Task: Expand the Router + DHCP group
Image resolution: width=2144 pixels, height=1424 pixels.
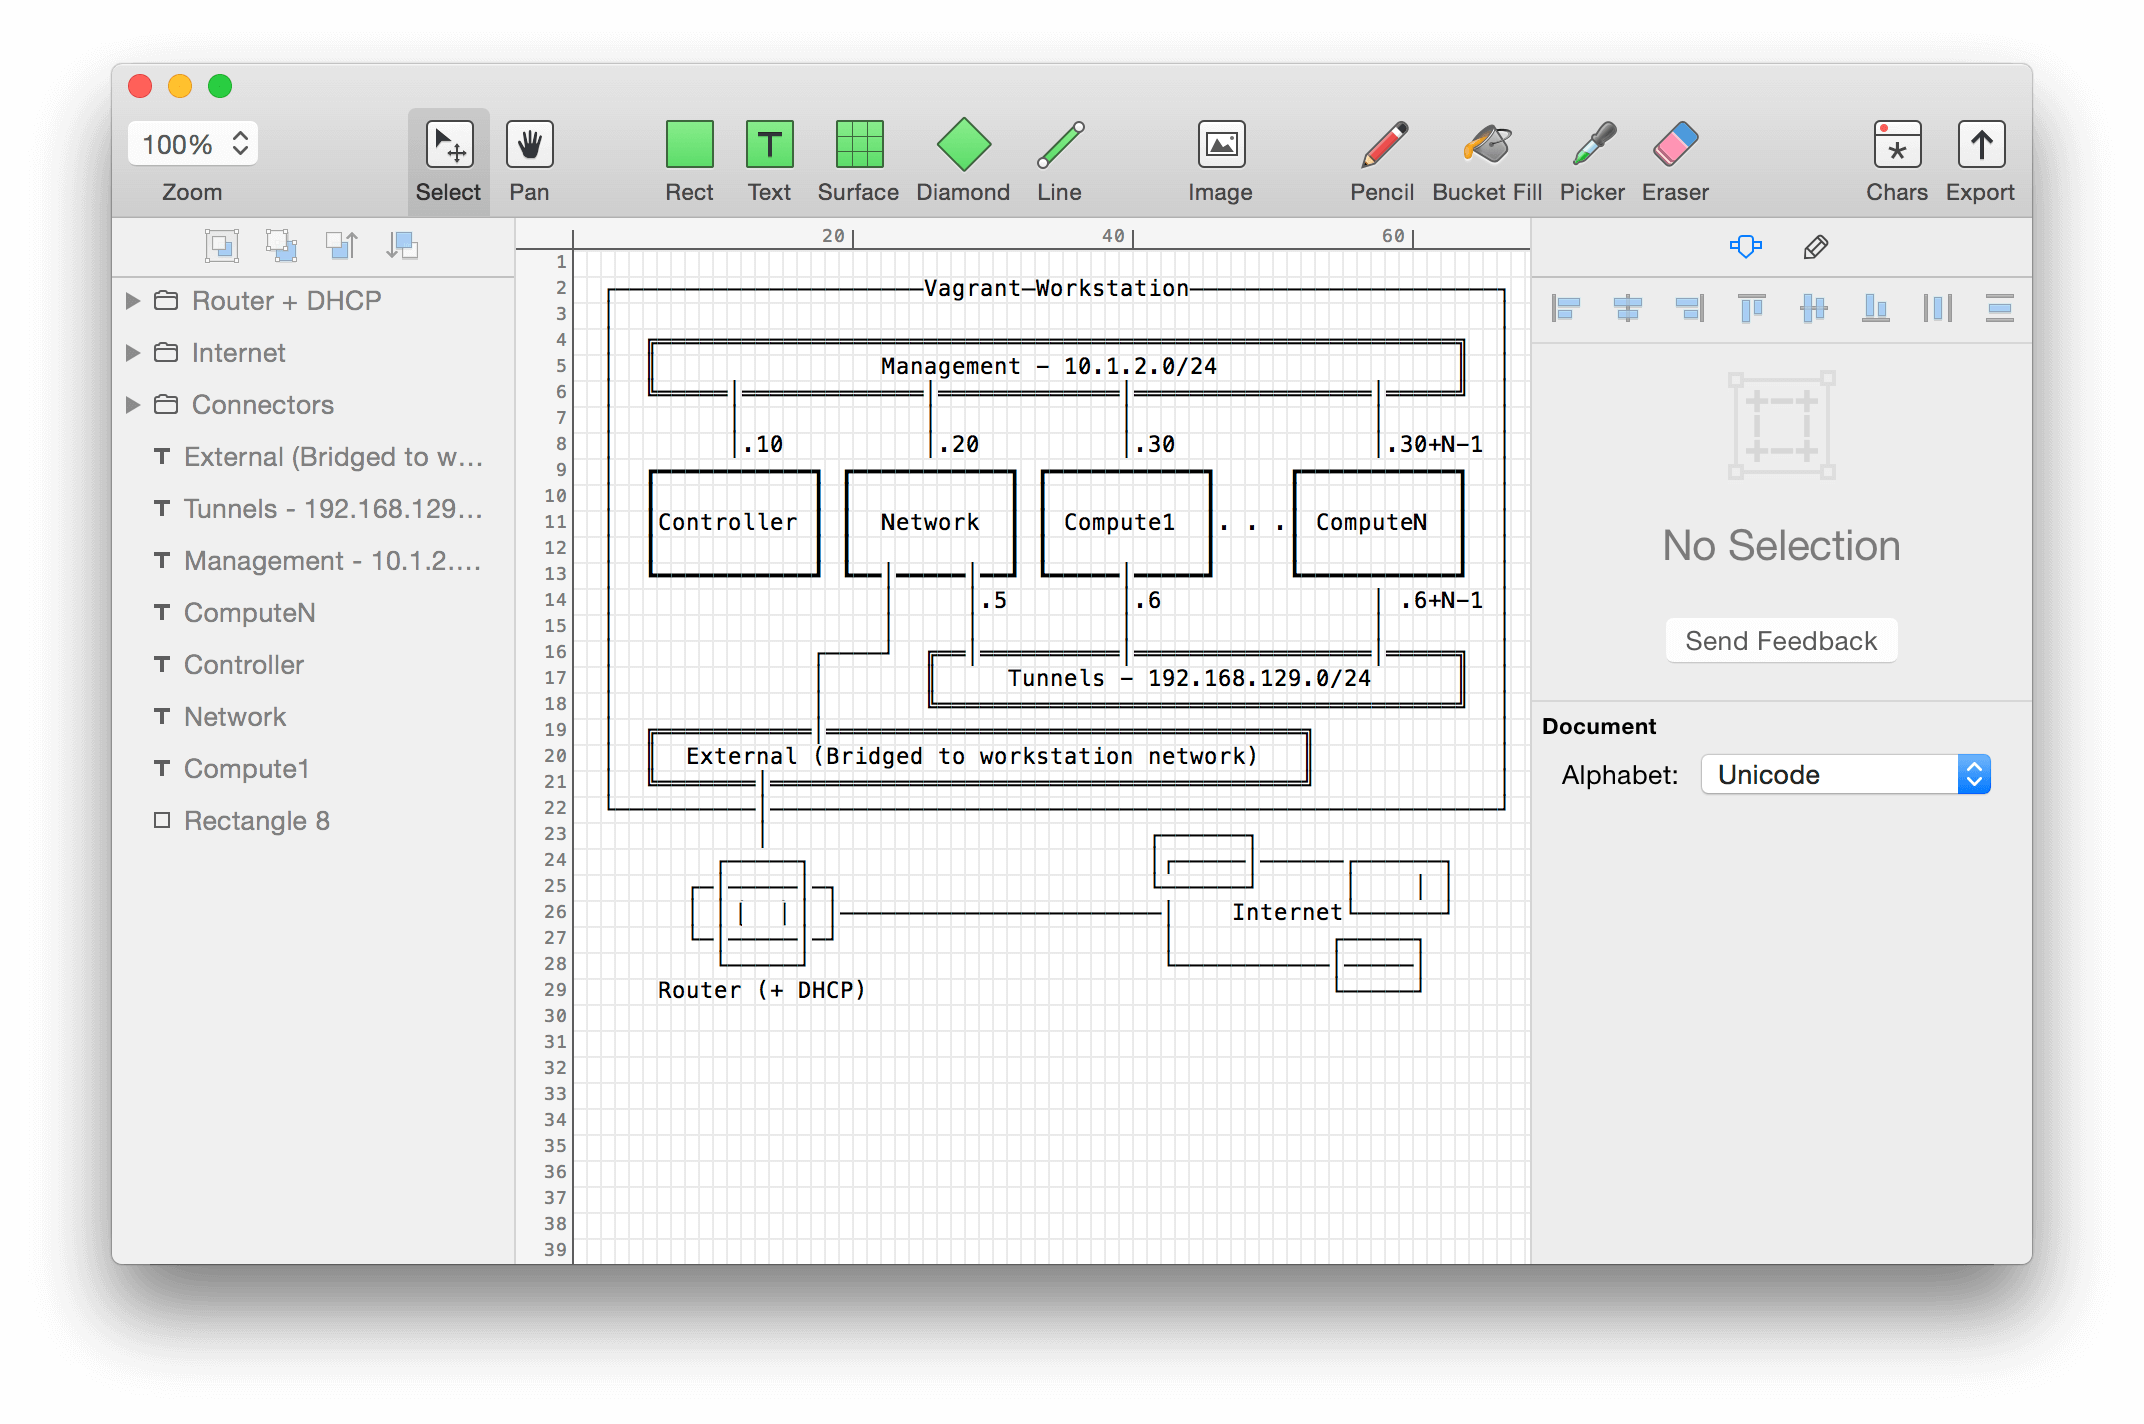Action: (x=133, y=301)
